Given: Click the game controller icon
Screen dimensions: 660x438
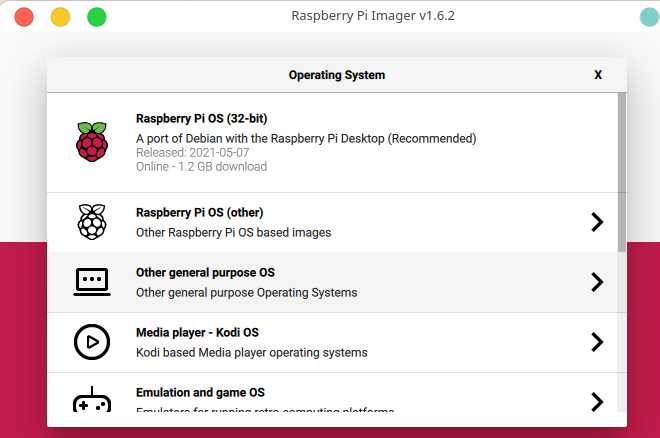Looking at the screenshot, I should 92,399.
